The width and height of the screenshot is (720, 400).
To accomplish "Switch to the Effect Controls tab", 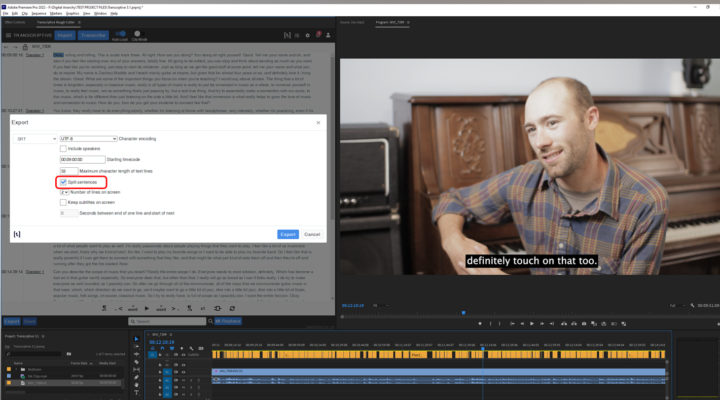I will tap(16, 22).
